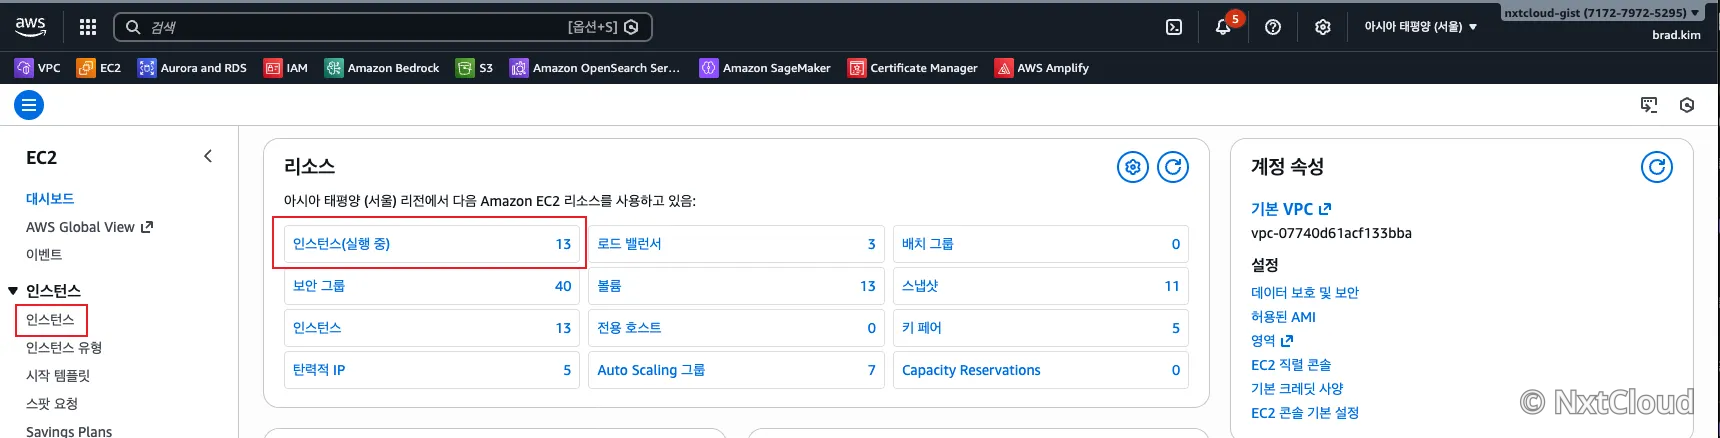Open Auto Scaling 그룹 resource tile

pyautogui.click(x=736, y=370)
